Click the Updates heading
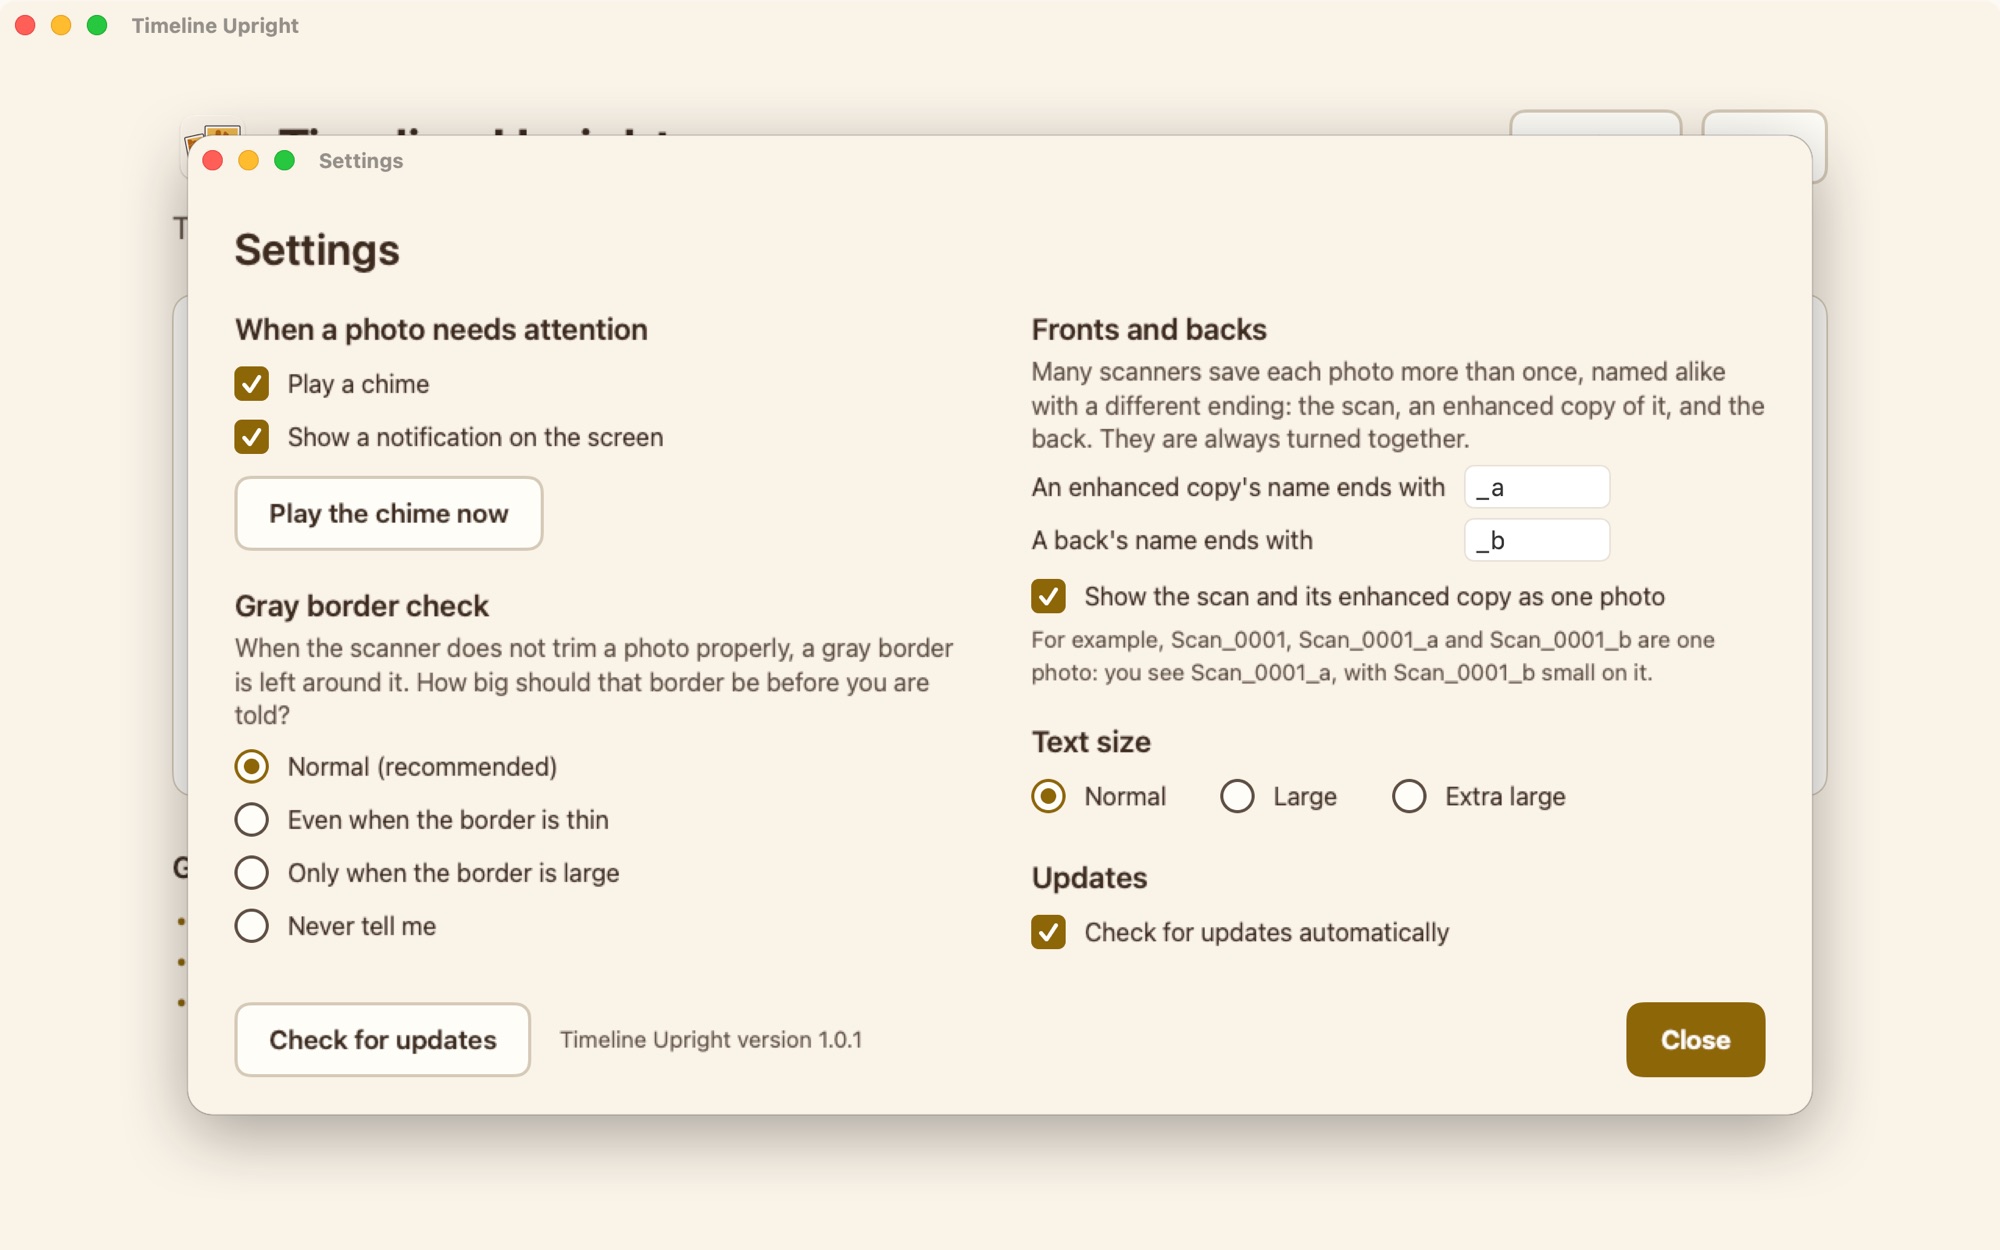The height and width of the screenshot is (1250, 2000). point(1089,878)
